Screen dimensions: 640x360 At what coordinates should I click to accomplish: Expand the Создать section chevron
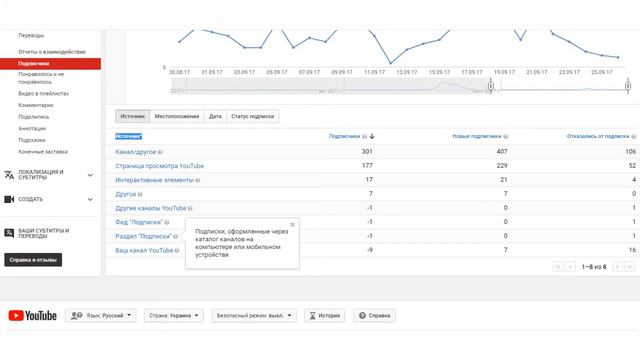pos(90,199)
